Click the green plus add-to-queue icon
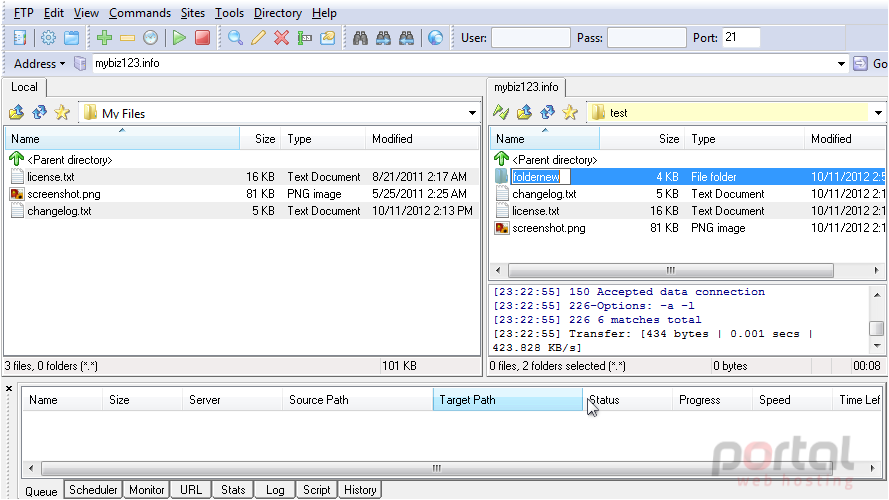Image resolution: width=889 pixels, height=500 pixels. coord(104,38)
